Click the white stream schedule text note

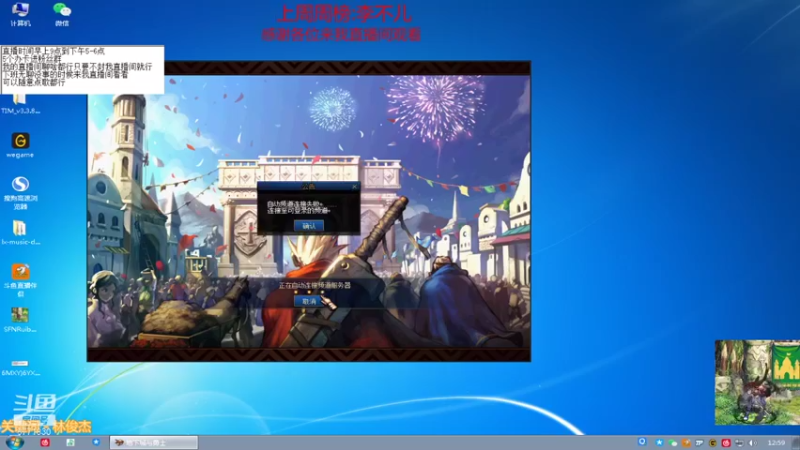pyautogui.click(x=82, y=69)
